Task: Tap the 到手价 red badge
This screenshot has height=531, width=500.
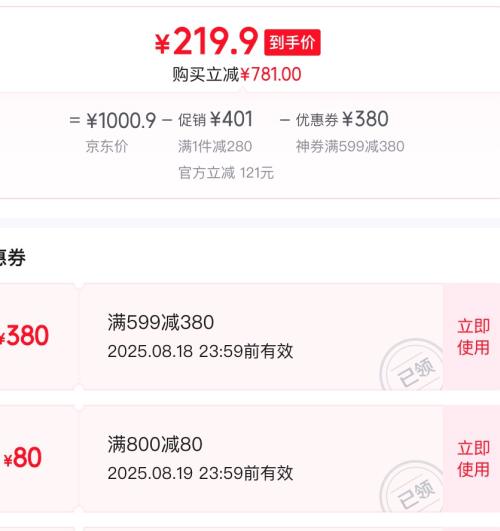Action: point(292,42)
